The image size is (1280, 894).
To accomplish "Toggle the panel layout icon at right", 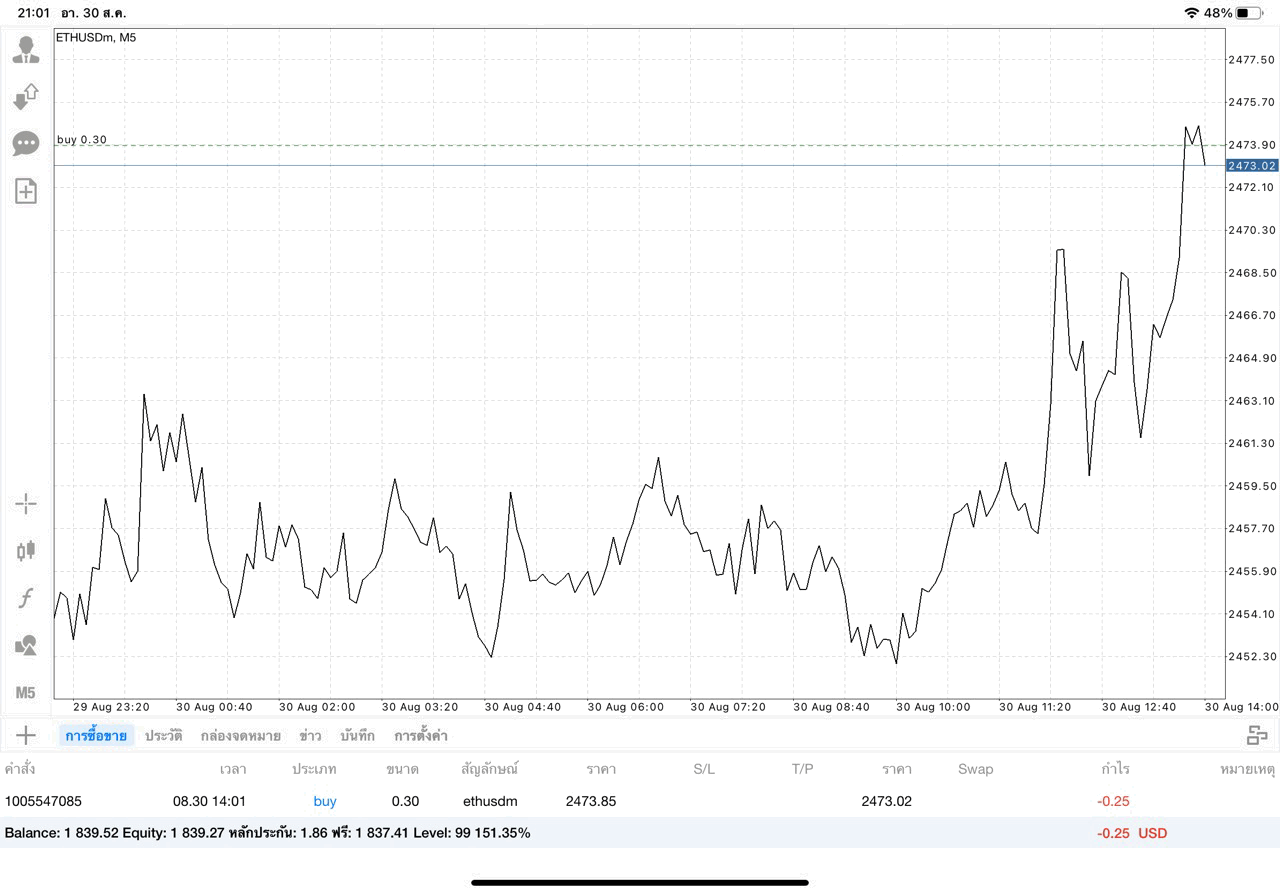I will (1257, 736).
